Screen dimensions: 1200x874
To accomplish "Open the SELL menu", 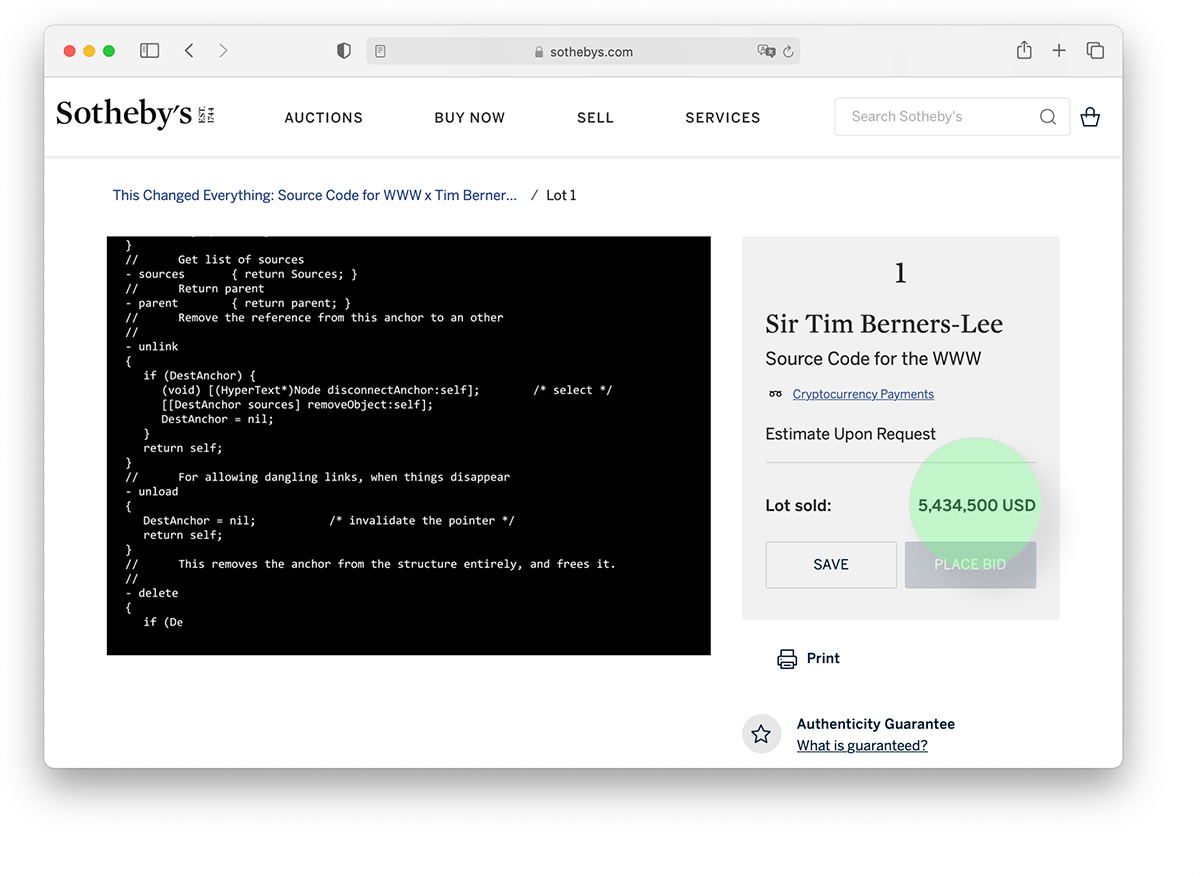I will coord(595,117).
